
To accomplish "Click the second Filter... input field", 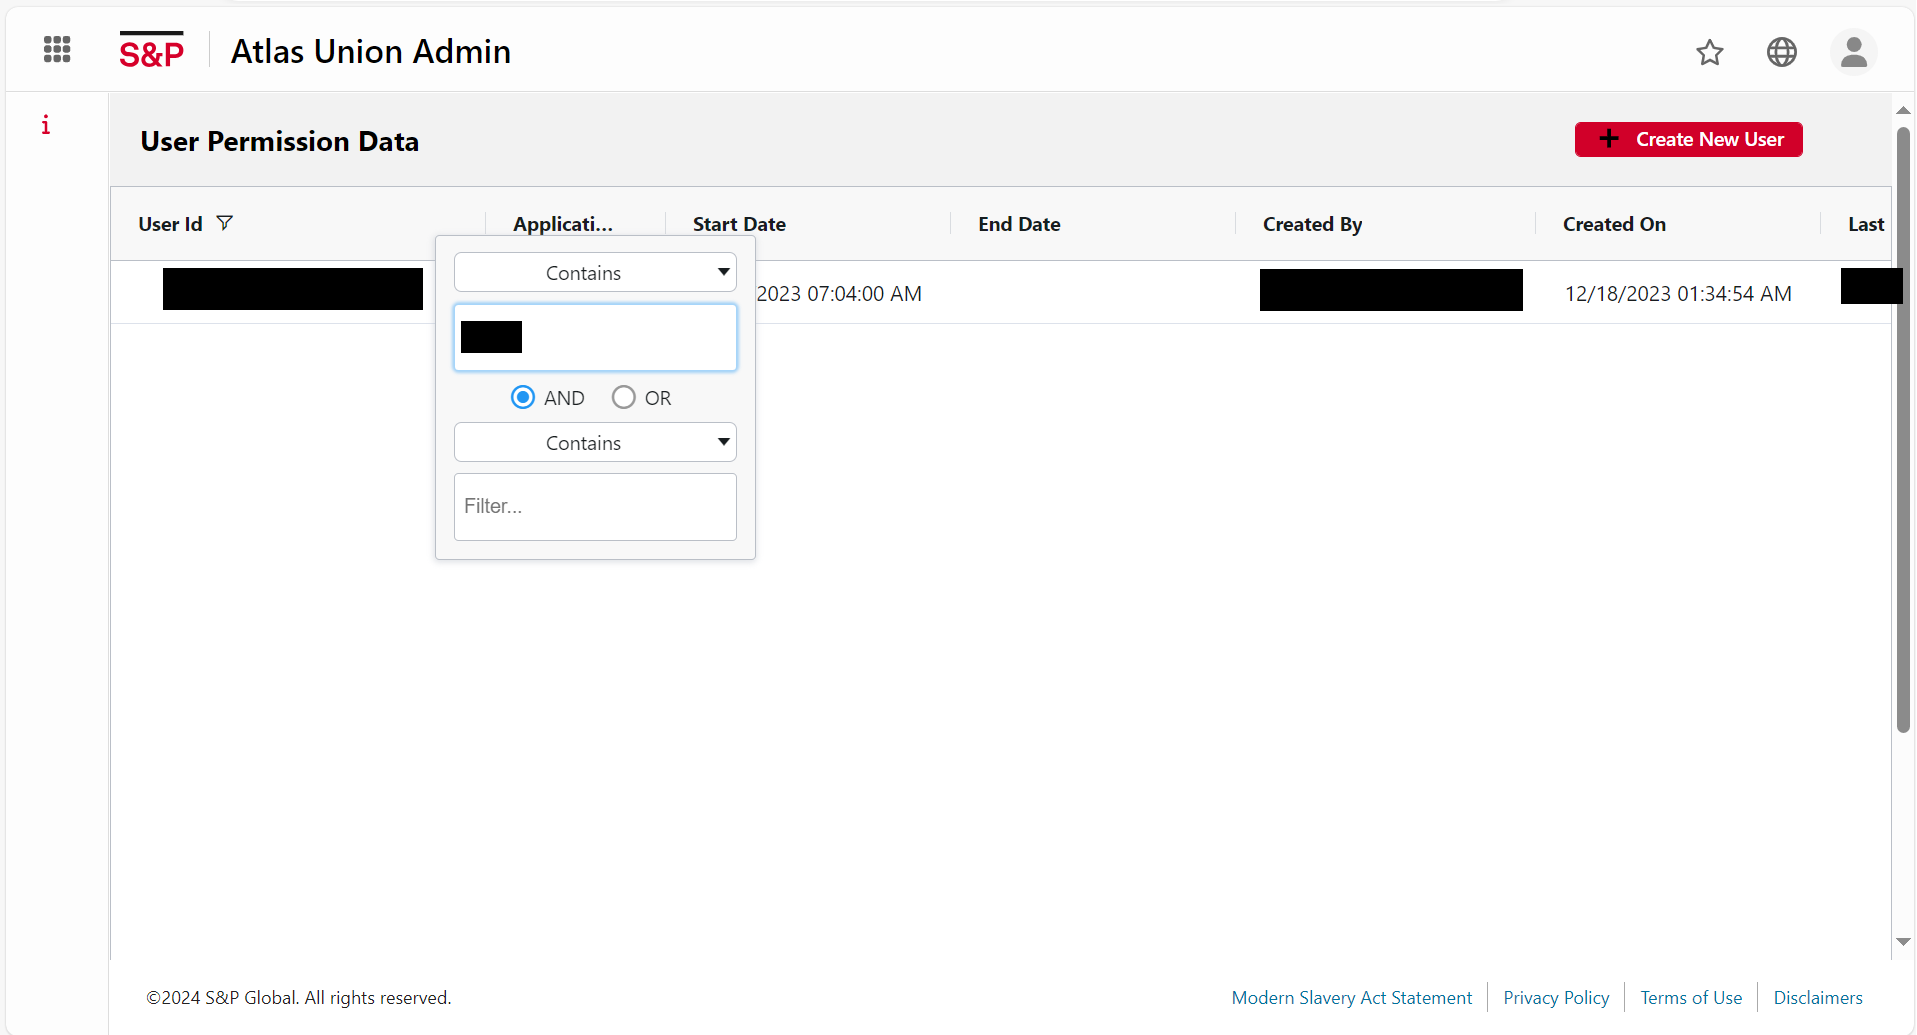I will coord(595,507).
